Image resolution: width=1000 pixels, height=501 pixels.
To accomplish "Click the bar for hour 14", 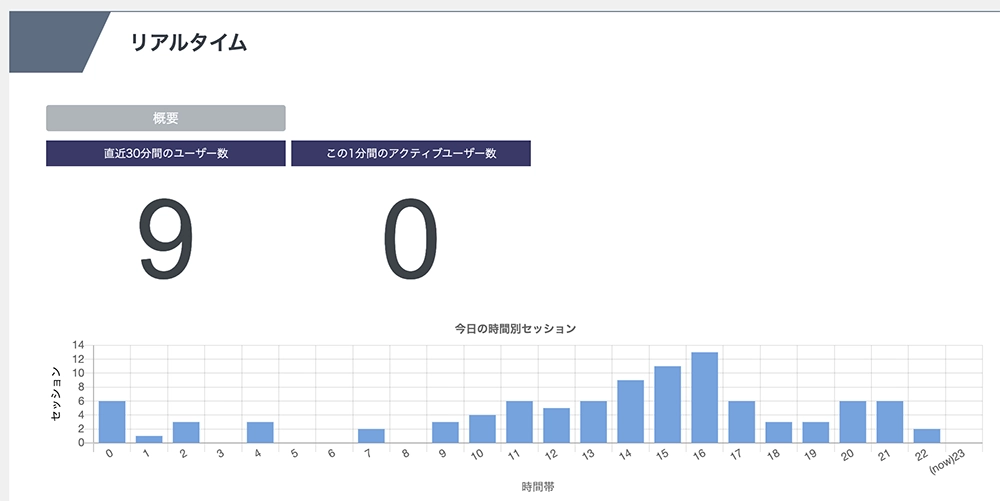I will [x=630, y=411].
